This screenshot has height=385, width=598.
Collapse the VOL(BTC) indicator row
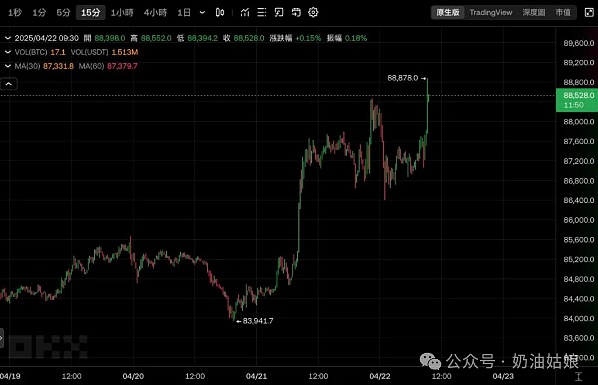tap(8, 52)
